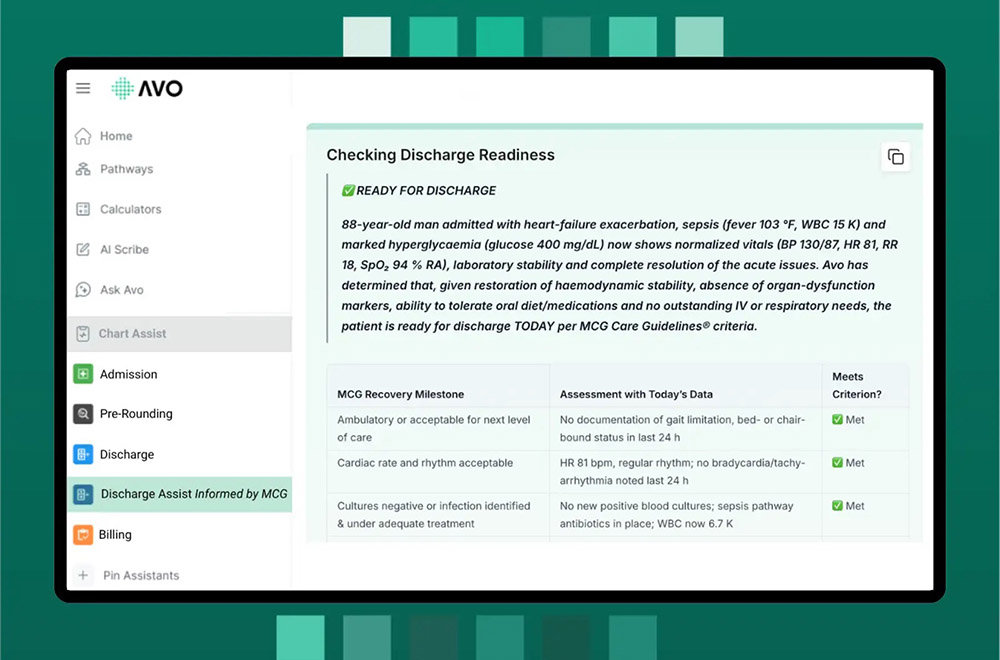Click the Chart Assist clipboard icon

click(83, 334)
